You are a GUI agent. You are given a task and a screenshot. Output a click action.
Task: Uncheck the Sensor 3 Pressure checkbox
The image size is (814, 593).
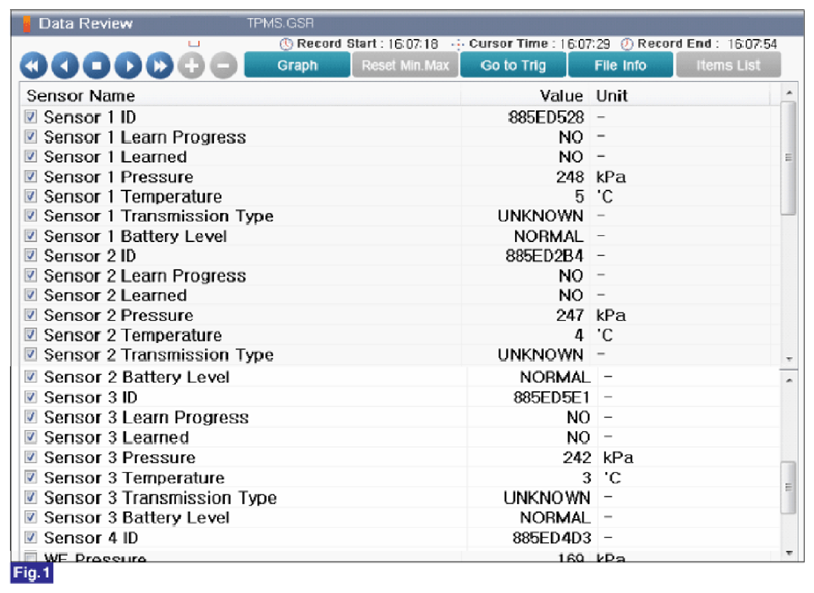click(31, 457)
